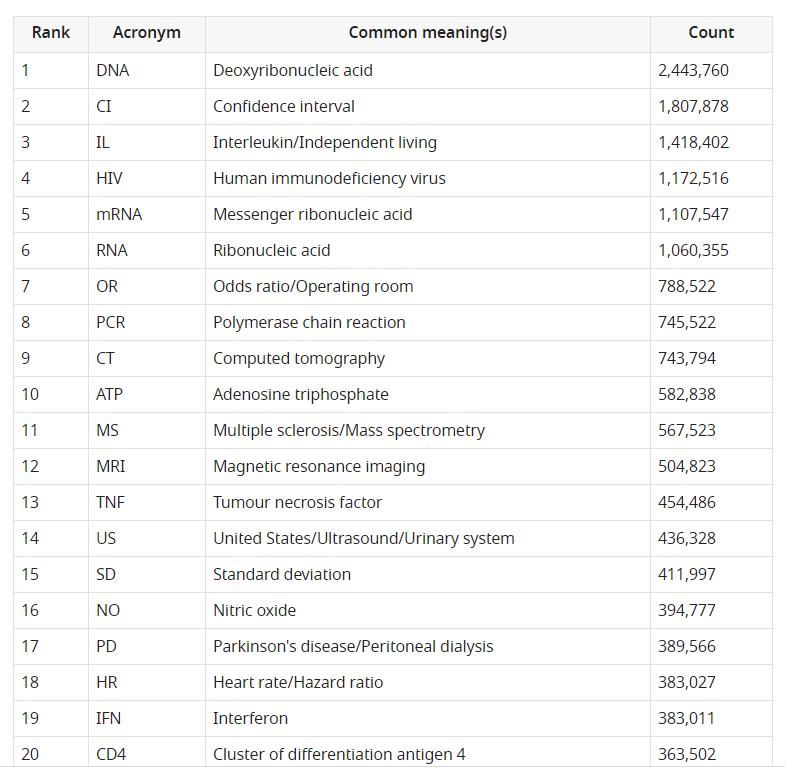
Task: Select the Deoxyribonucleic acid meaning cell
Action: tap(428, 71)
